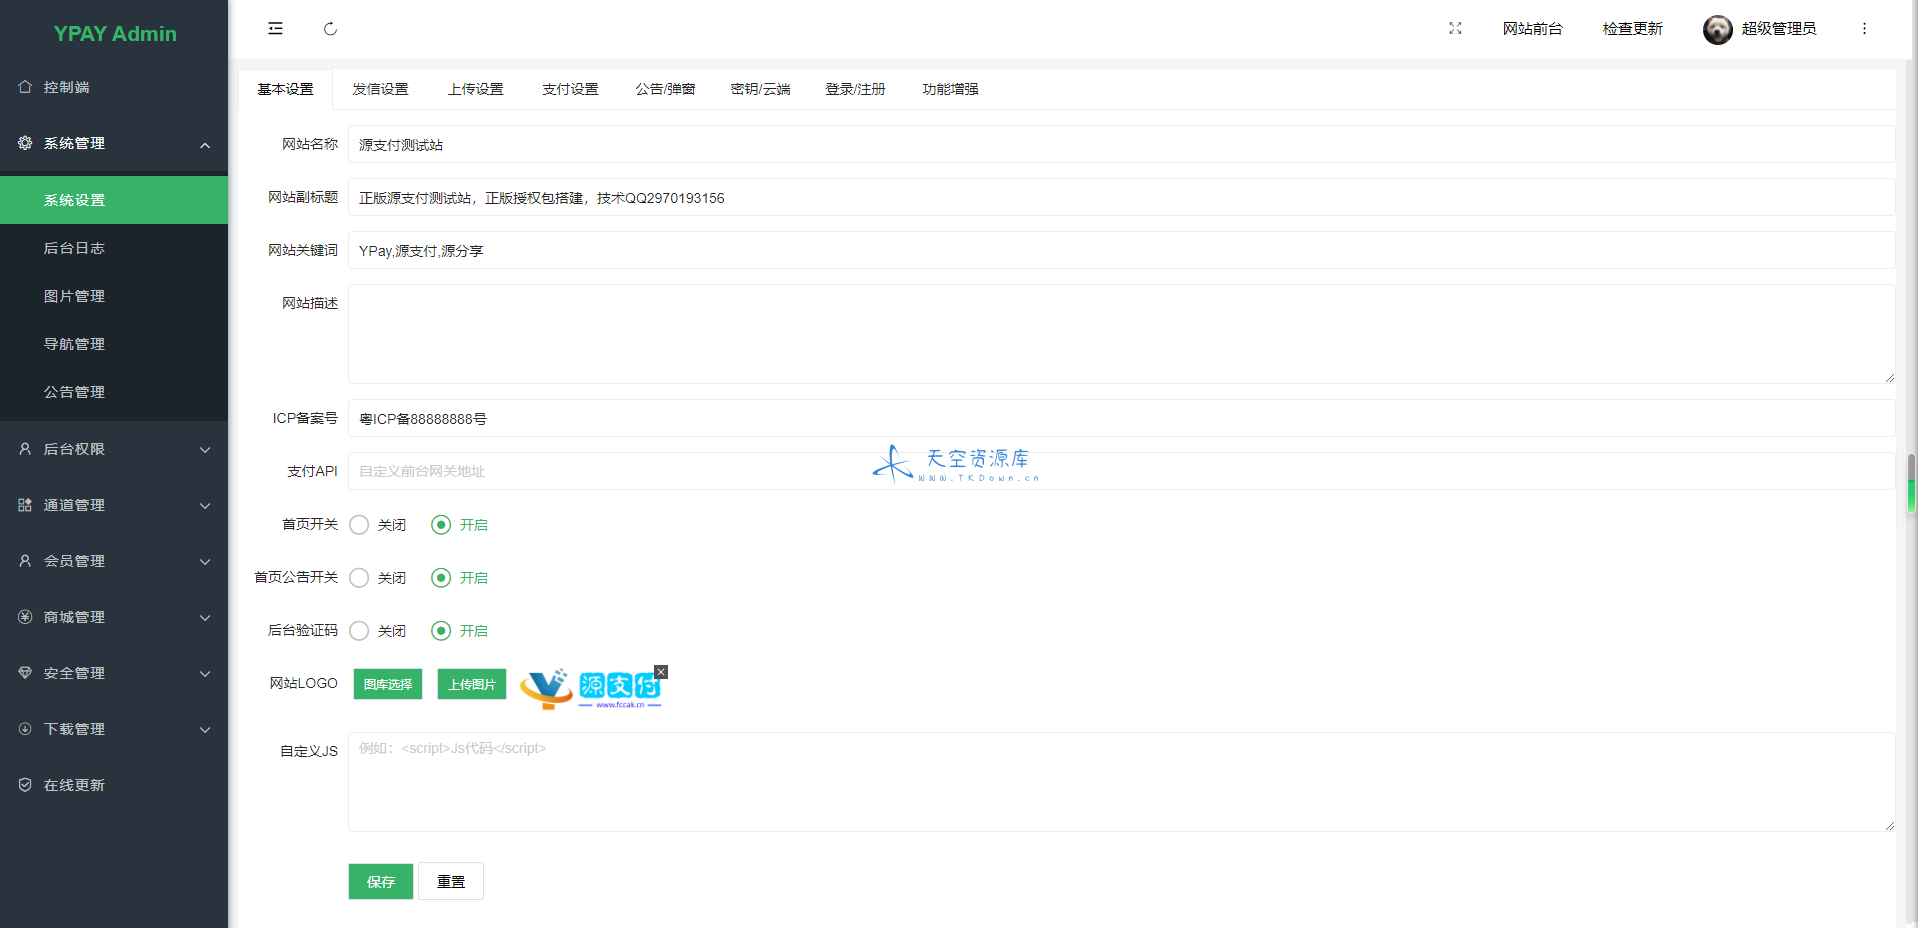Switch to the 功能增强 tab
The width and height of the screenshot is (1918, 928).
coord(951,89)
